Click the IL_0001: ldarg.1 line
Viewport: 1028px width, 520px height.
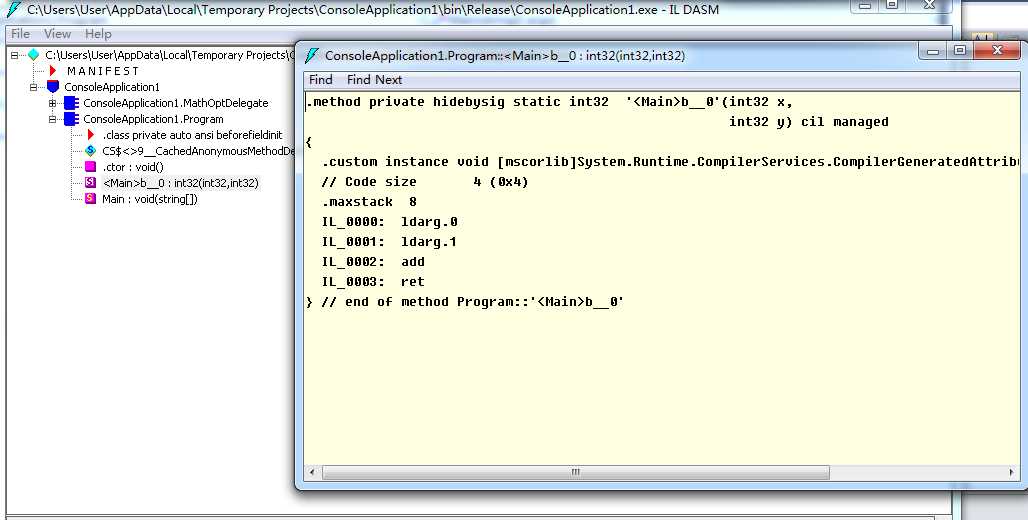[389, 242]
